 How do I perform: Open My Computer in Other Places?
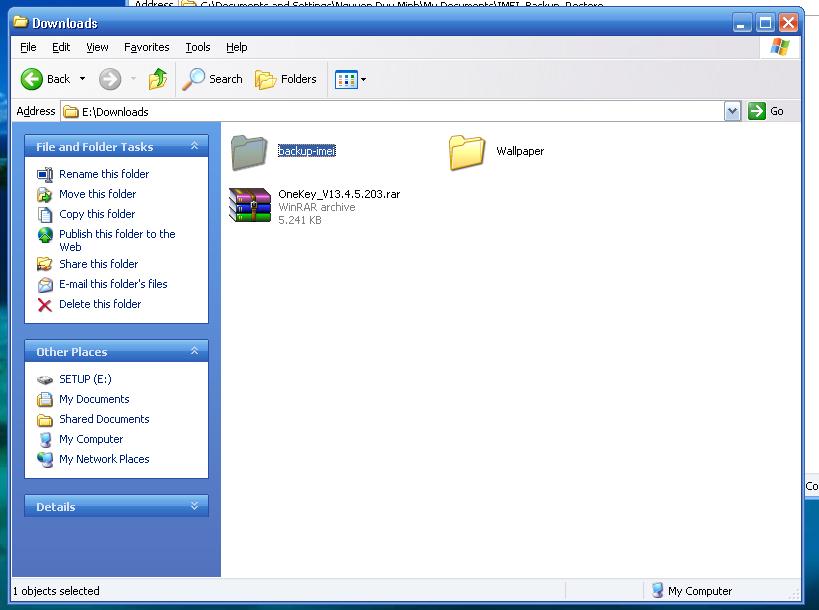click(91, 439)
